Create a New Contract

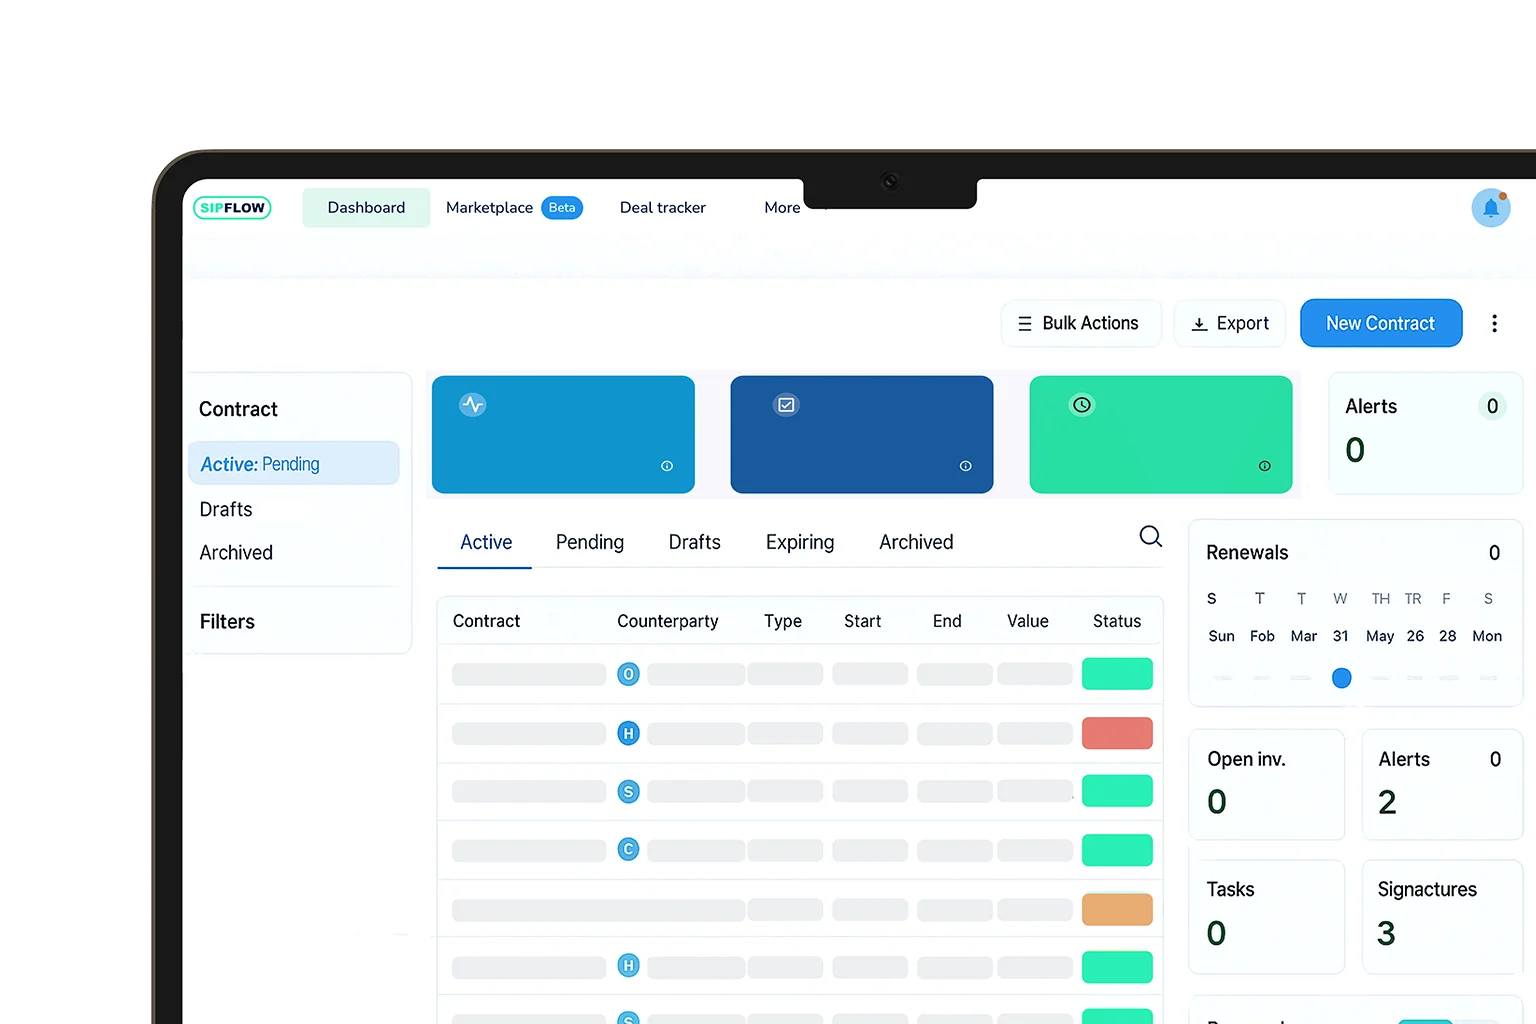[x=1381, y=323]
